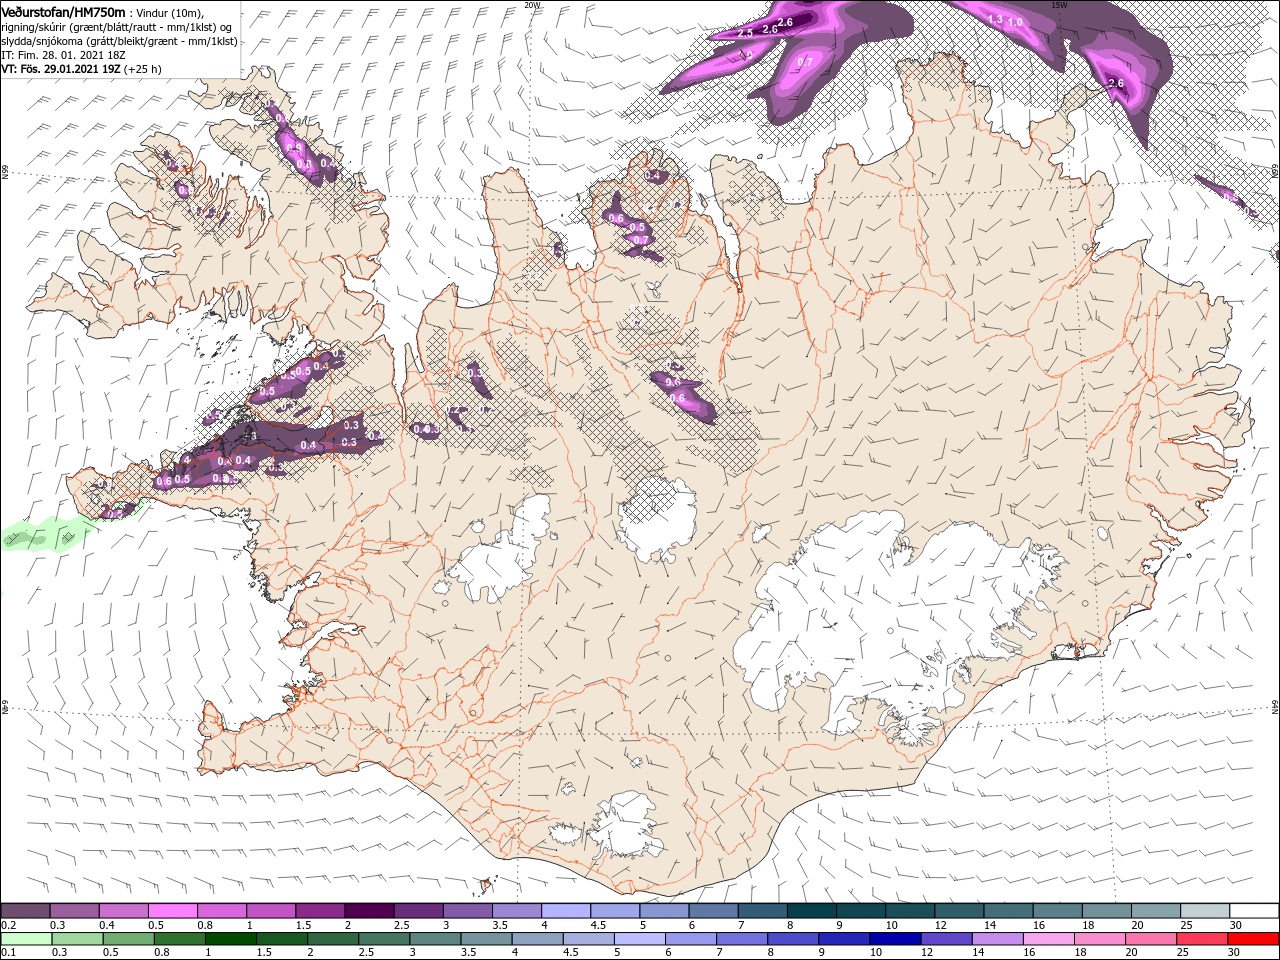Select the bright red 30 swatch, lower legend
The width and height of the screenshot is (1280, 960).
[1254, 939]
